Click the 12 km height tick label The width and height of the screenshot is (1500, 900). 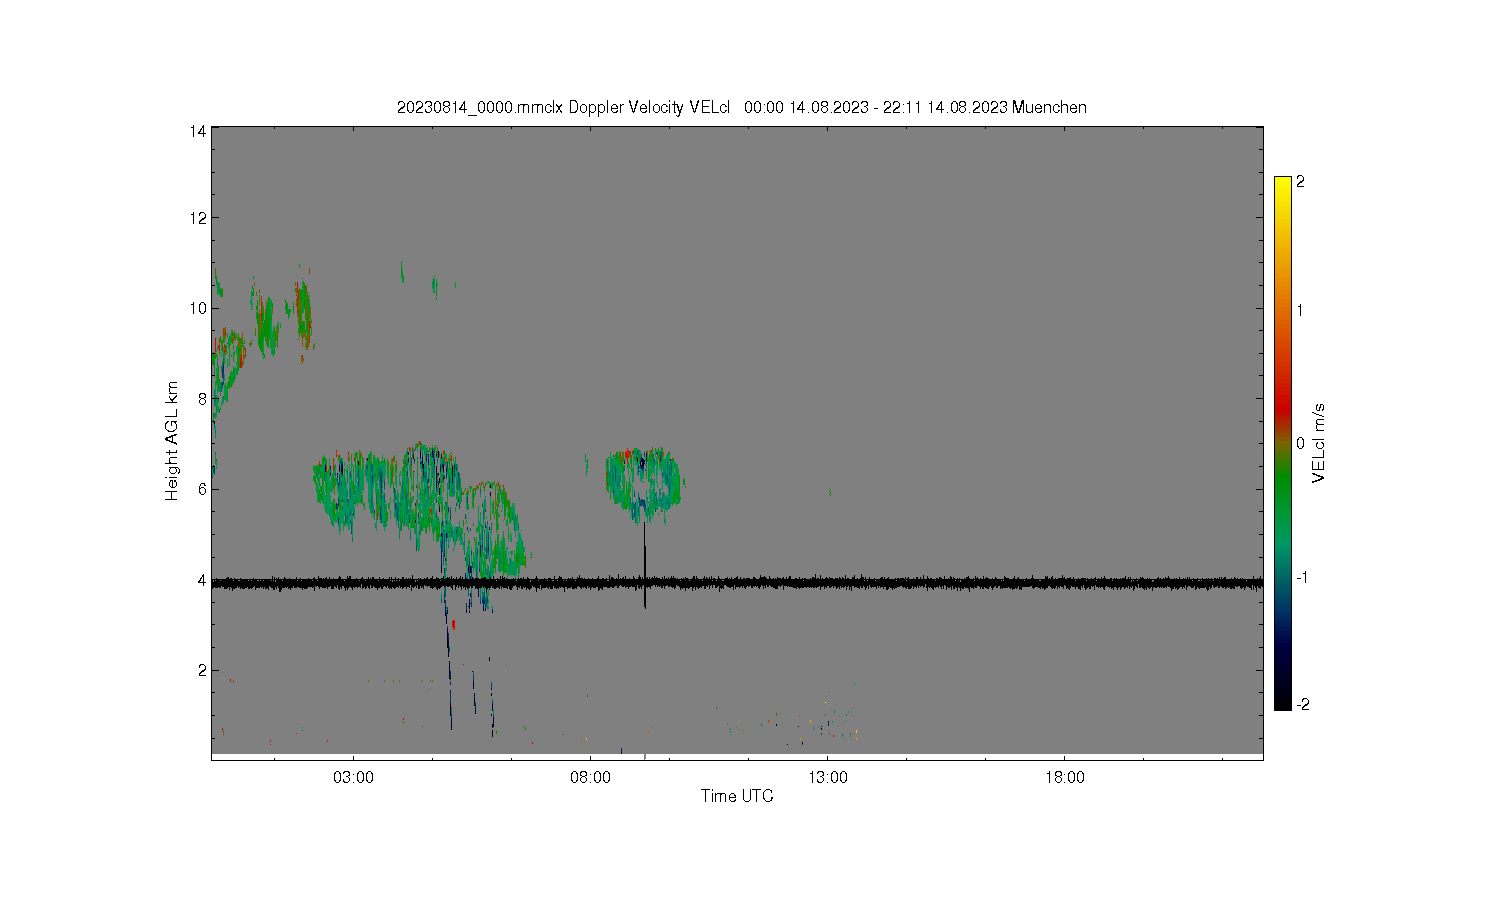pos(198,218)
